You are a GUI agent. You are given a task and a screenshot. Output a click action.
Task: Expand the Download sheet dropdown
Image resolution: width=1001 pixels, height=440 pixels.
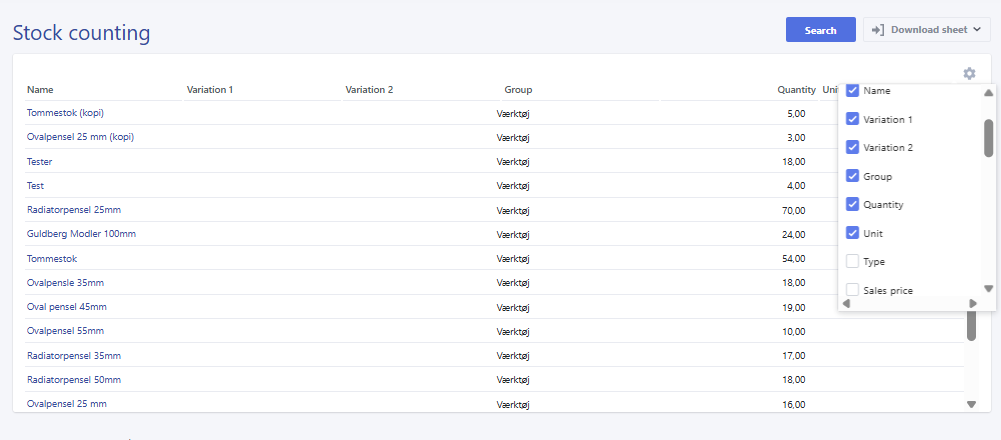975,30
